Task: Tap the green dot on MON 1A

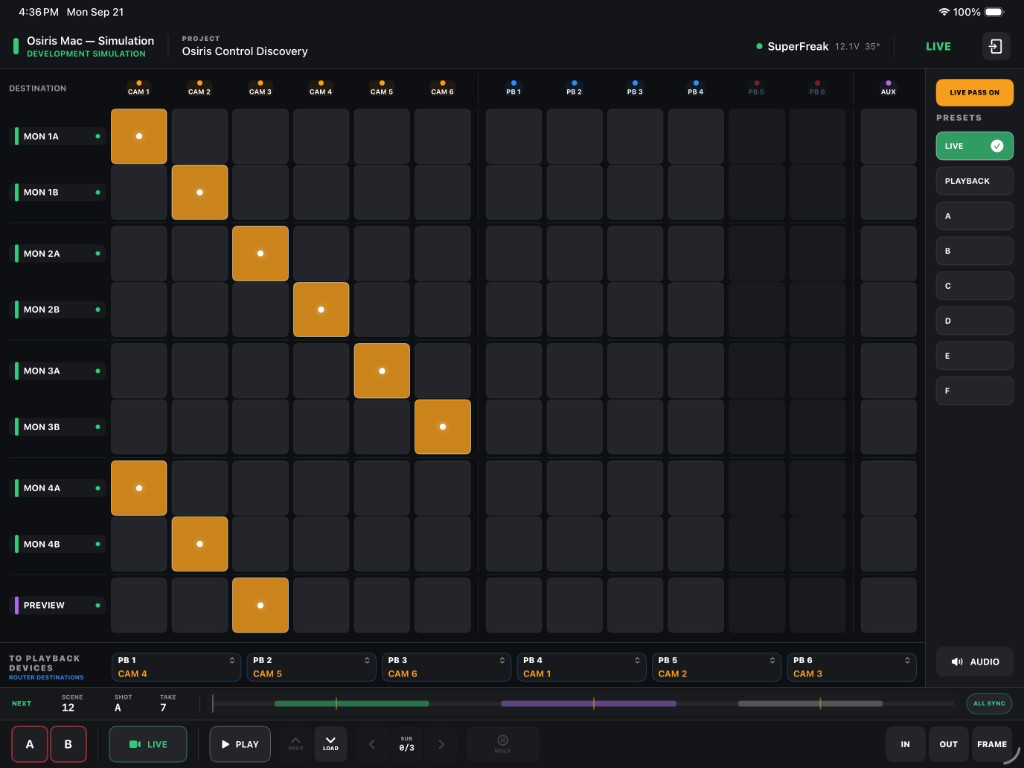Action: click(98, 136)
